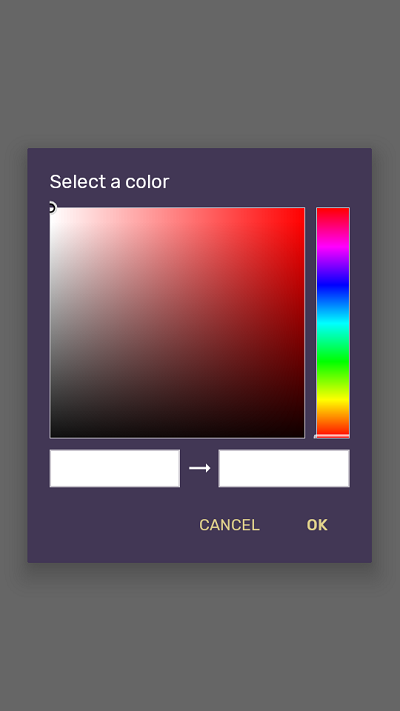This screenshot has height=711, width=400.
Task: Pick green on the hue bar
Action: [x=333, y=361]
